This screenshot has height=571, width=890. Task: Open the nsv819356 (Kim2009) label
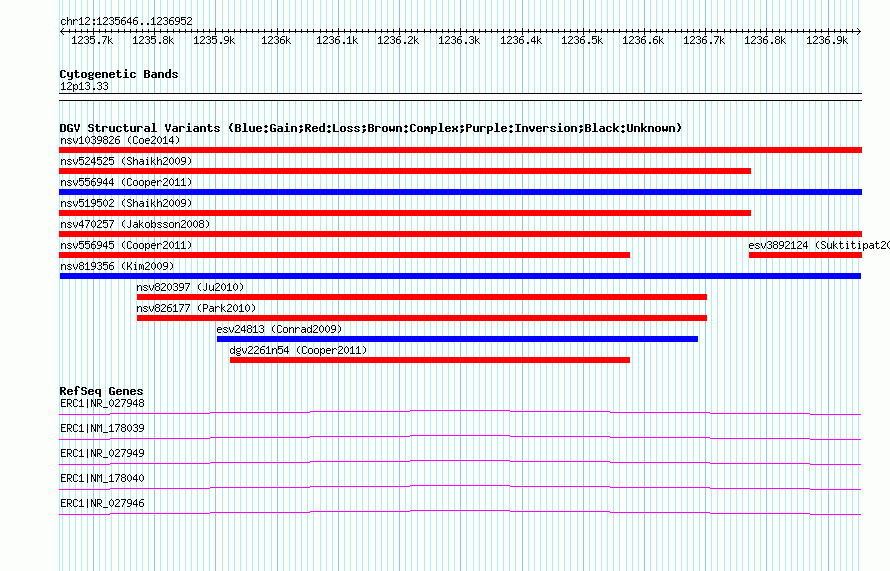pyautogui.click(x=117, y=266)
